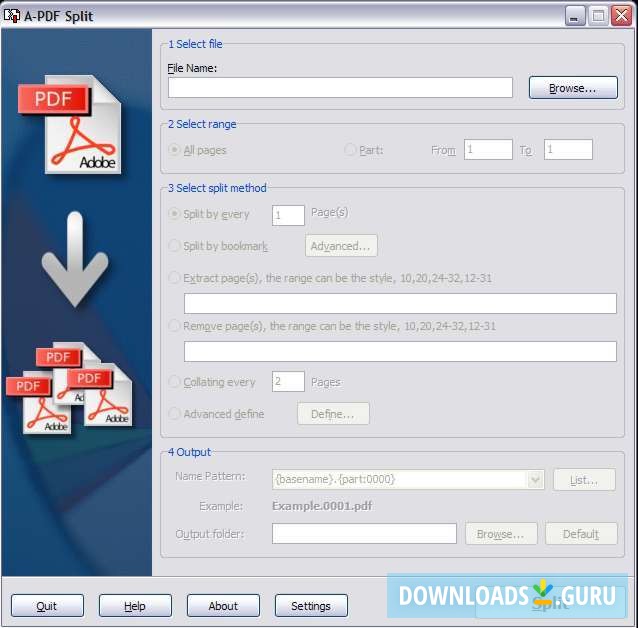Select the Extract page(s) radio option

174,278
